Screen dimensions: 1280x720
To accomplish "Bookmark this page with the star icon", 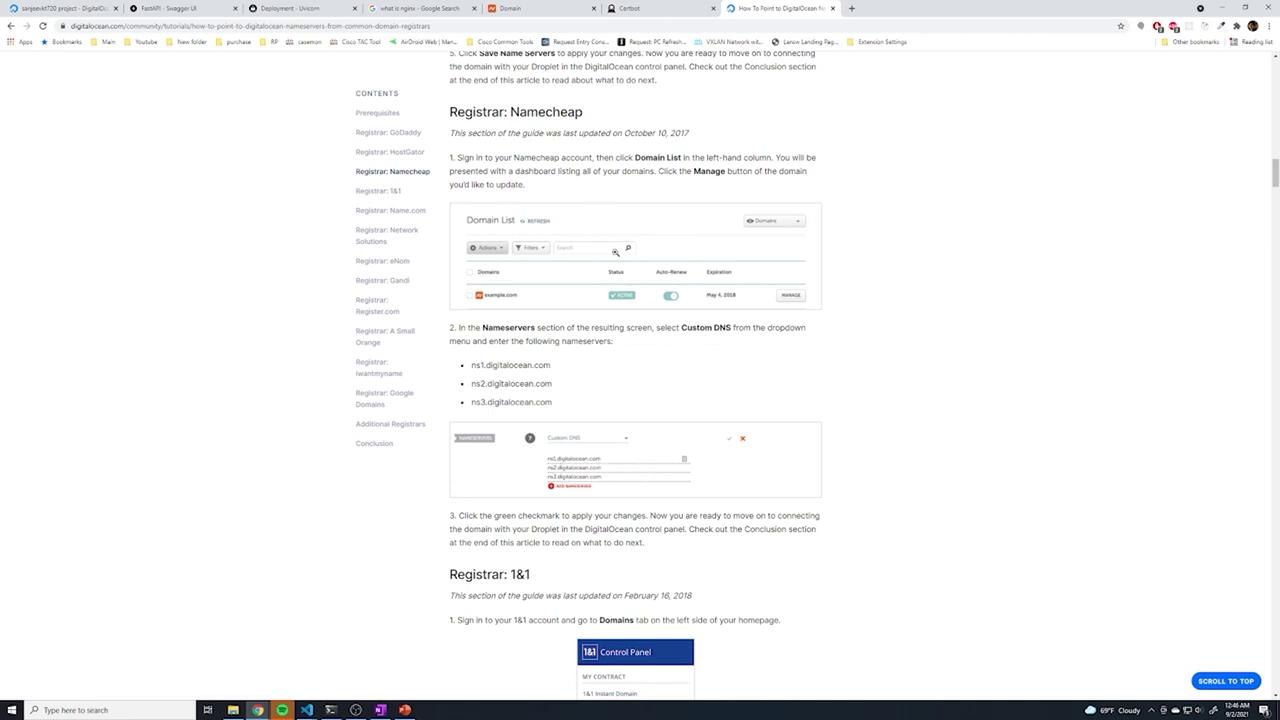I will [x=1121, y=26].
